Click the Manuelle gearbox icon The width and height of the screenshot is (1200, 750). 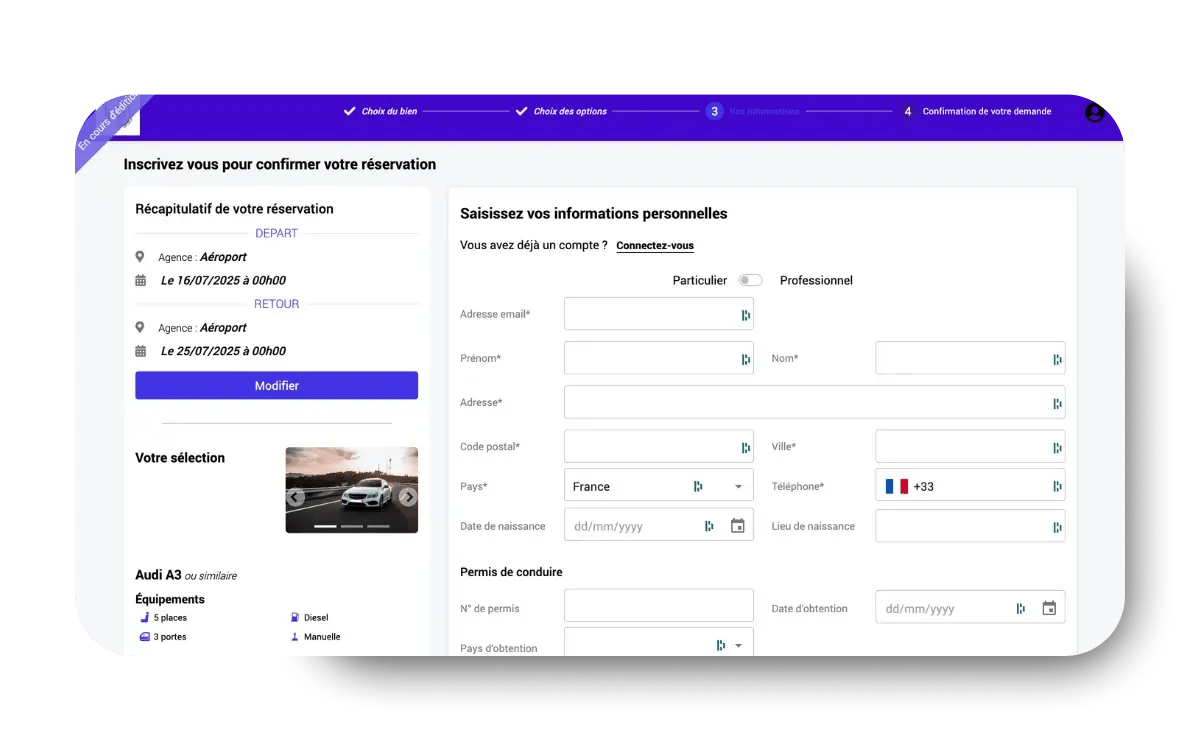(295, 637)
